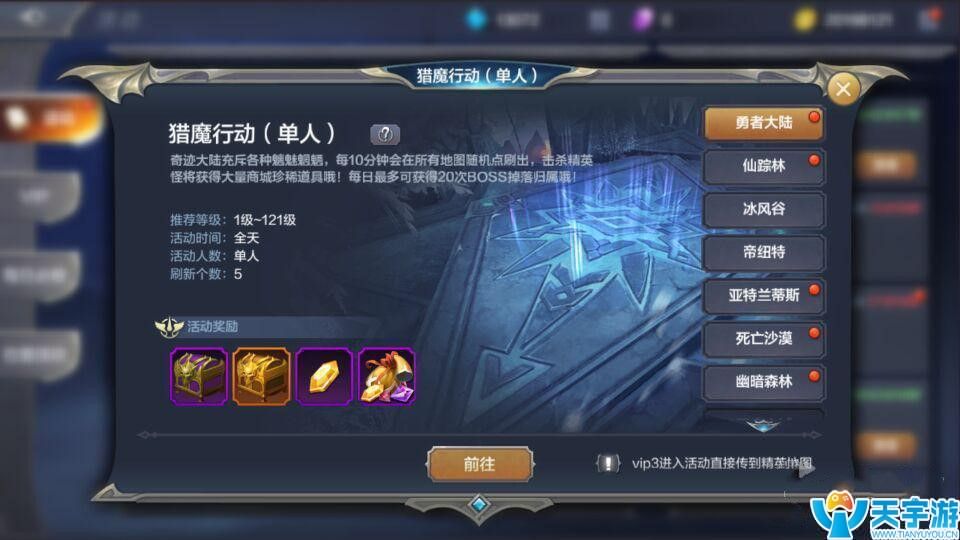This screenshot has width=960, height=540.
Task: Click the question mark help icon
Action: [384, 134]
